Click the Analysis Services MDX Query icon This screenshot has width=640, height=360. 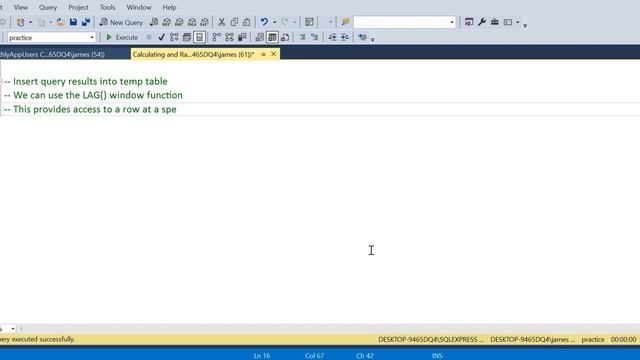click(x=167, y=22)
